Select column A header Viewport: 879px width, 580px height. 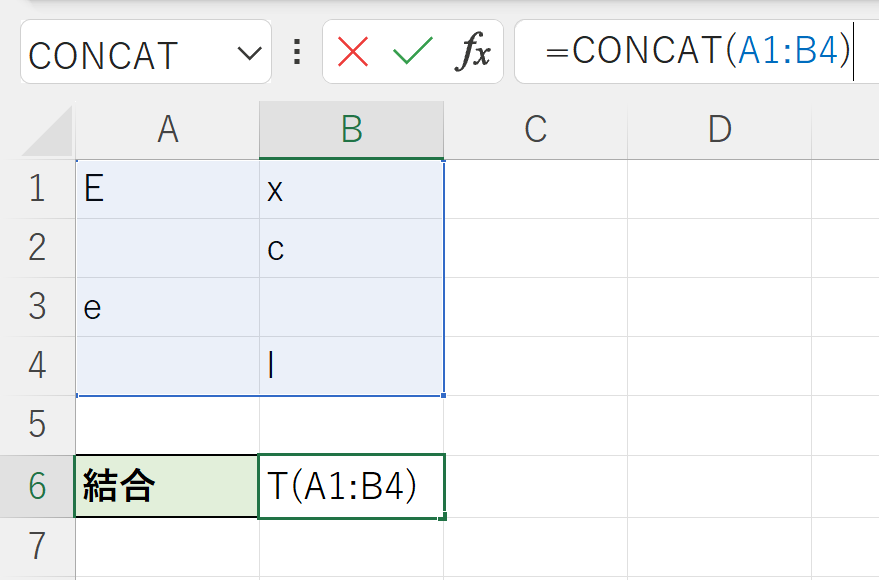point(167,129)
